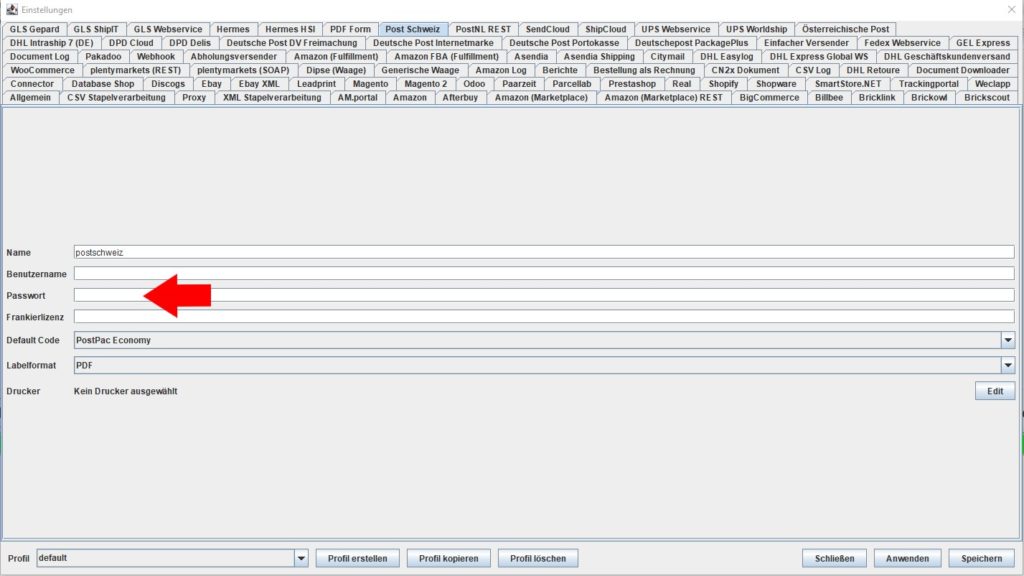Open the Shopify tab
This screenshot has height=576, width=1024.
[723, 84]
